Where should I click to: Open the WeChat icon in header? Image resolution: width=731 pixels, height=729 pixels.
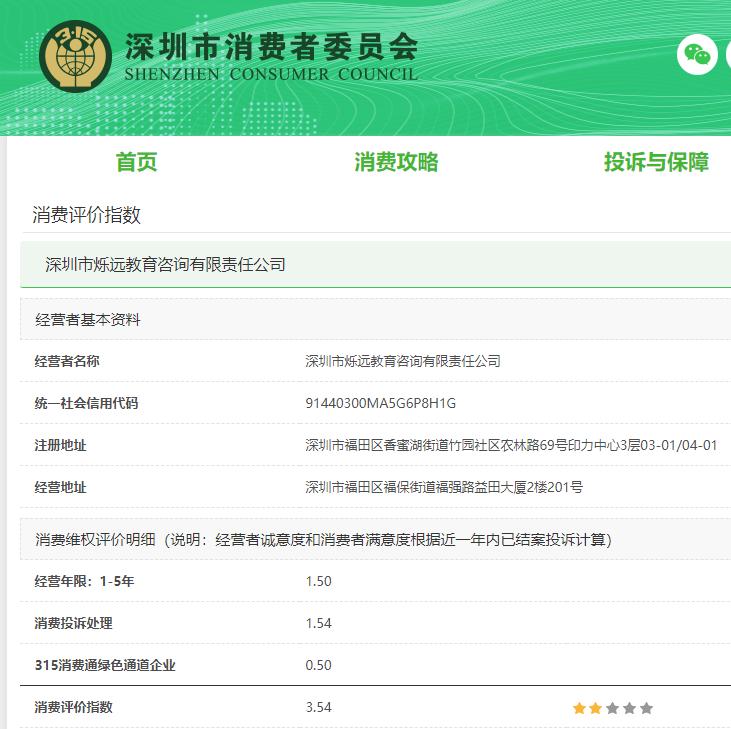coord(697,55)
